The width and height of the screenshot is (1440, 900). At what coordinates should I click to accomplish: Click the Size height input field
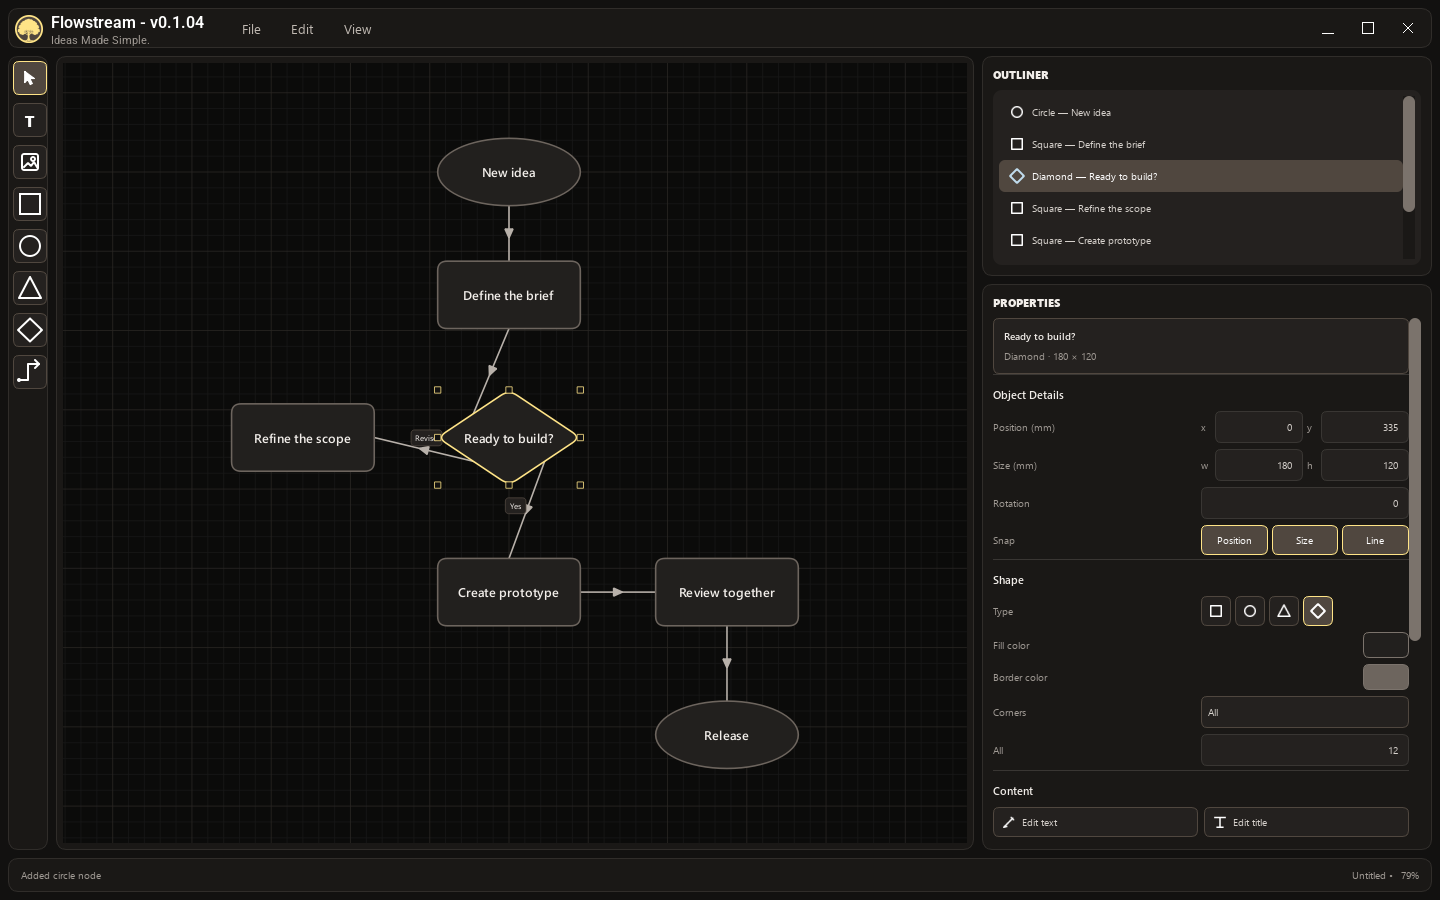click(x=1365, y=465)
